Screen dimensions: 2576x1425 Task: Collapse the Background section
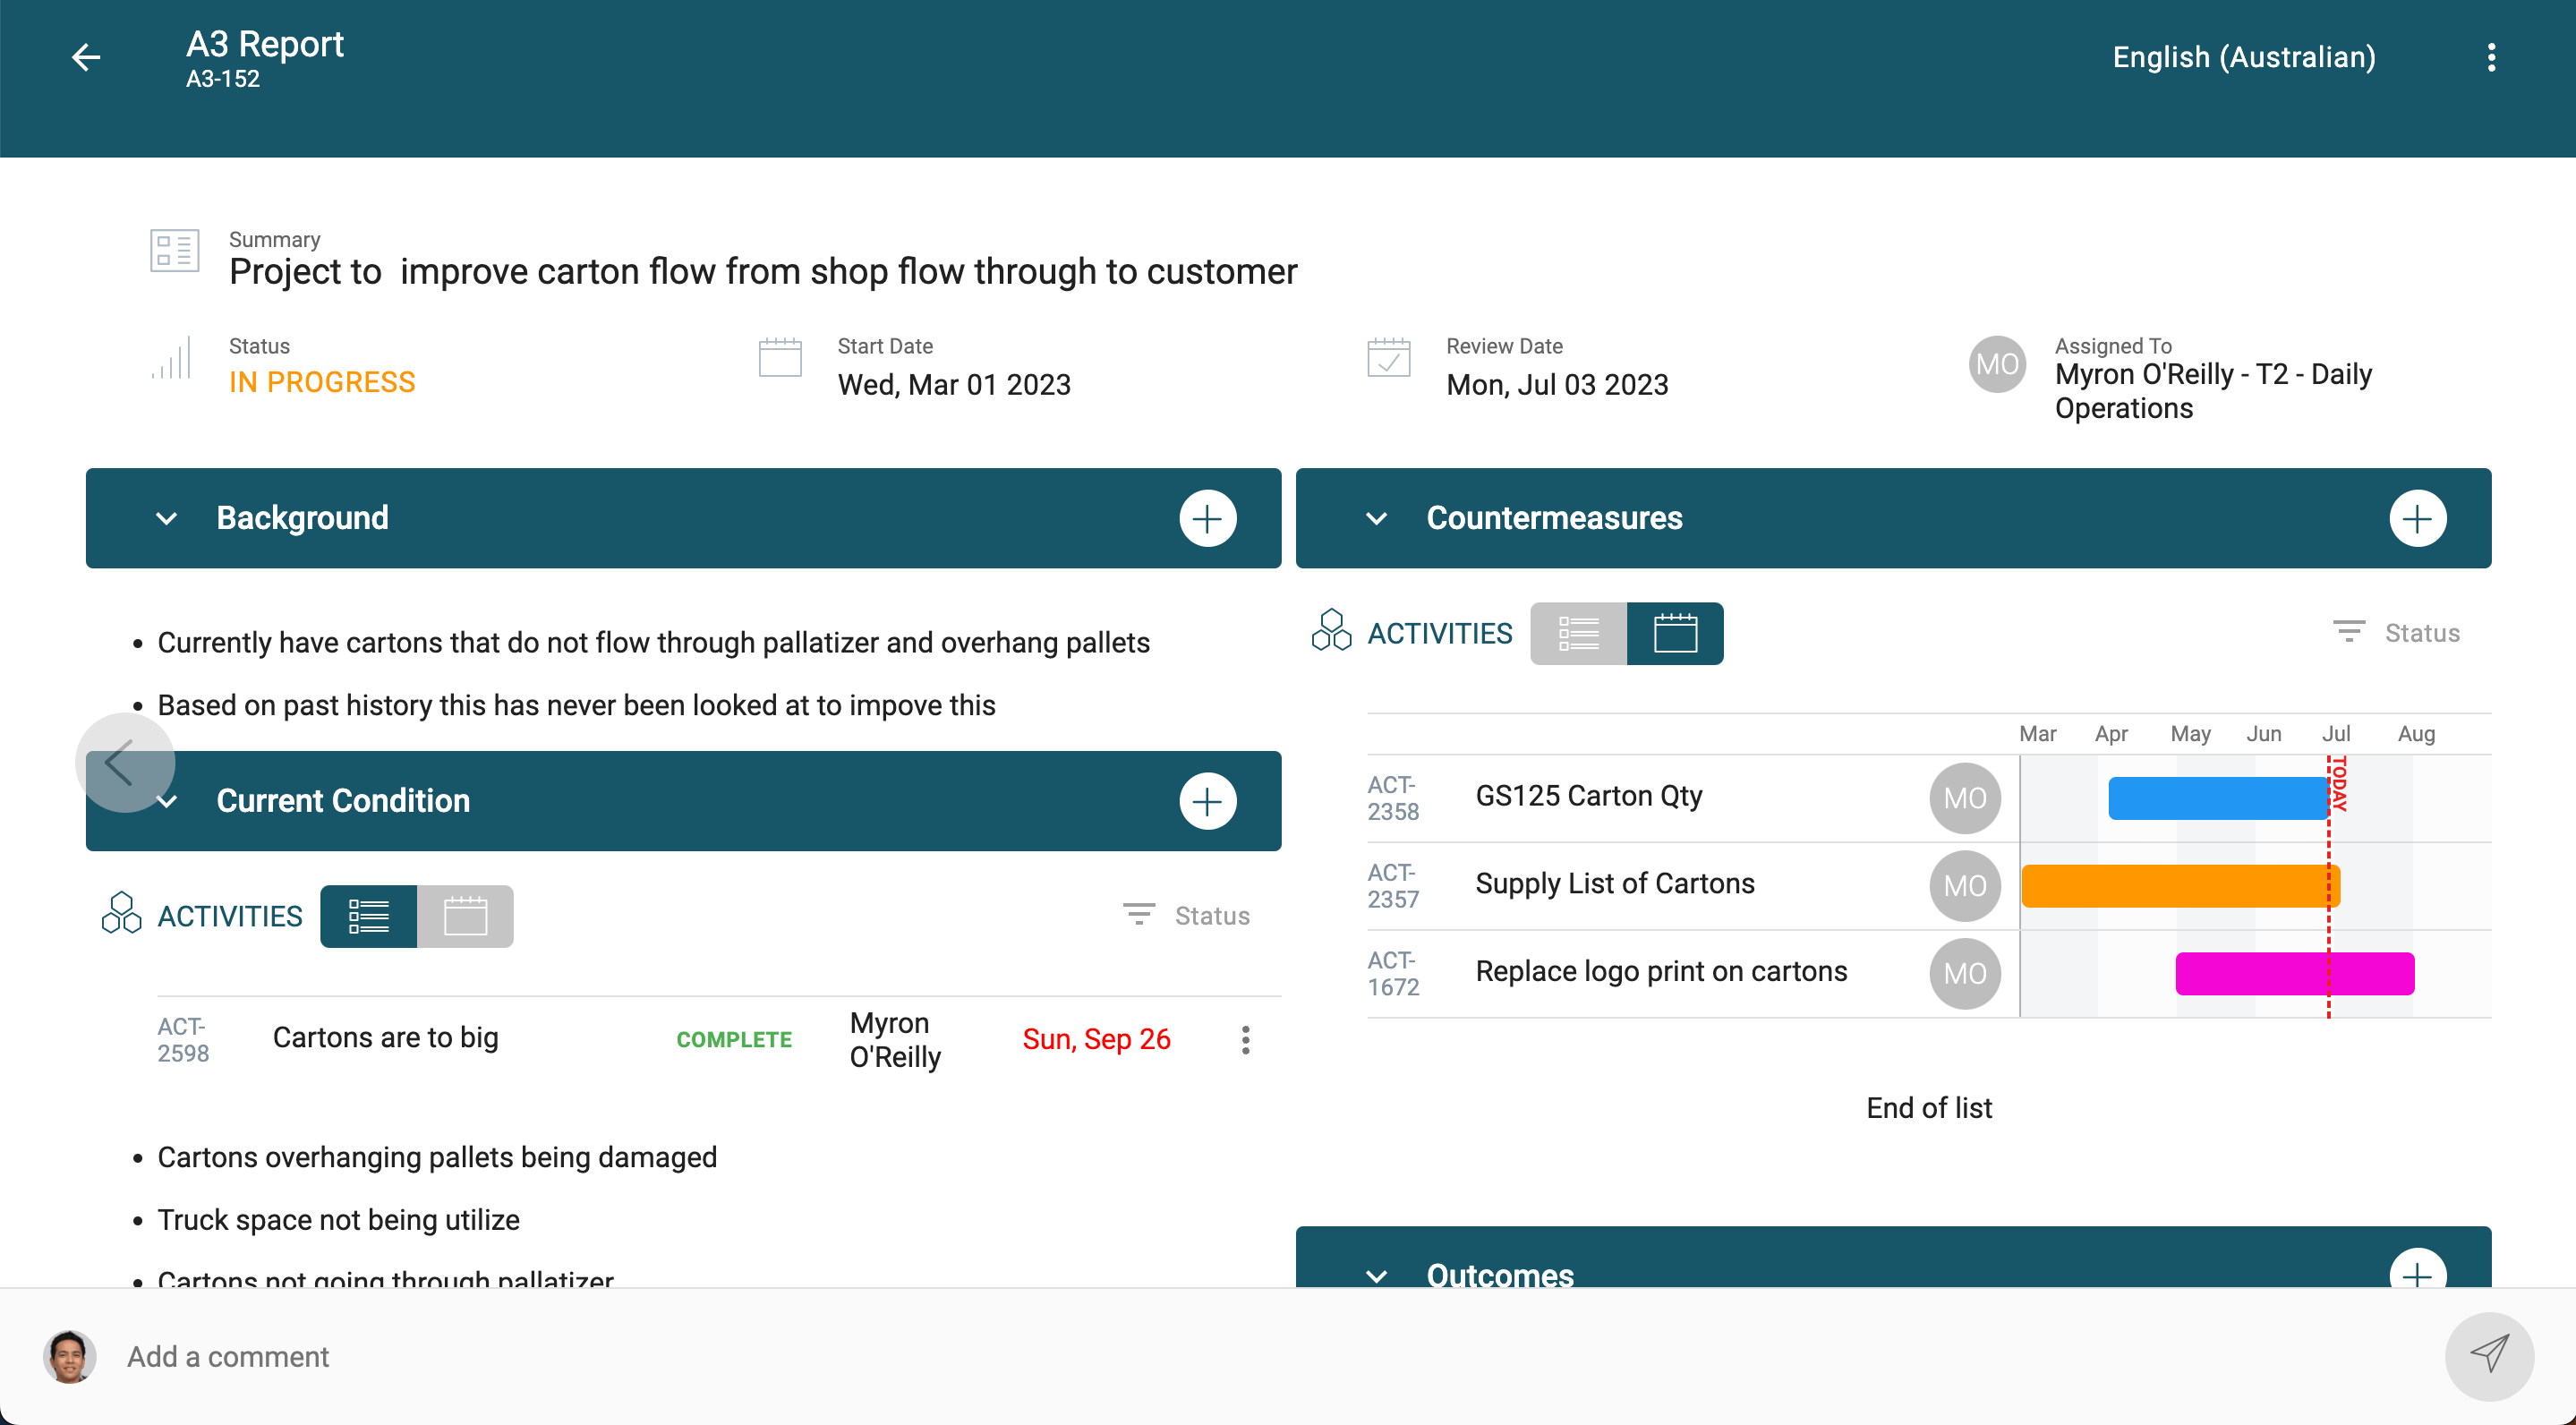pyautogui.click(x=167, y=518)
